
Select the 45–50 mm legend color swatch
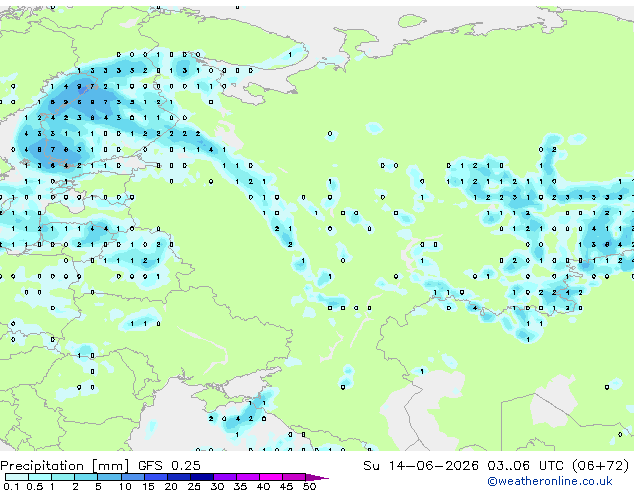point(294,477)
